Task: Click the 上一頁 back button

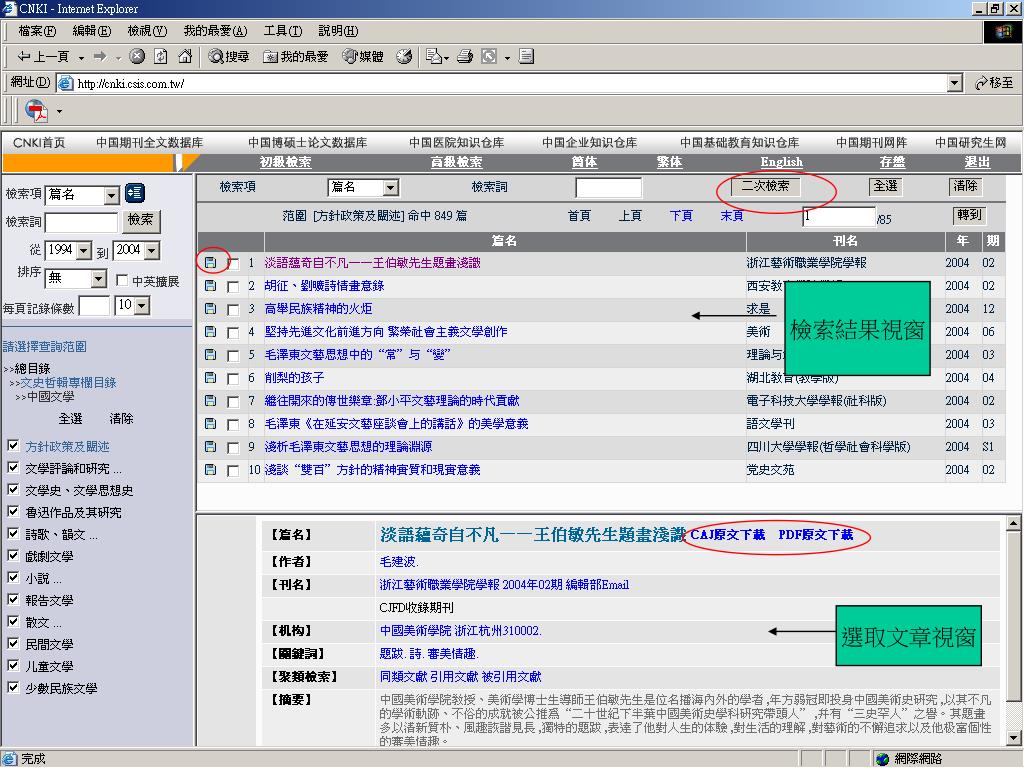Action: point(44,57)
